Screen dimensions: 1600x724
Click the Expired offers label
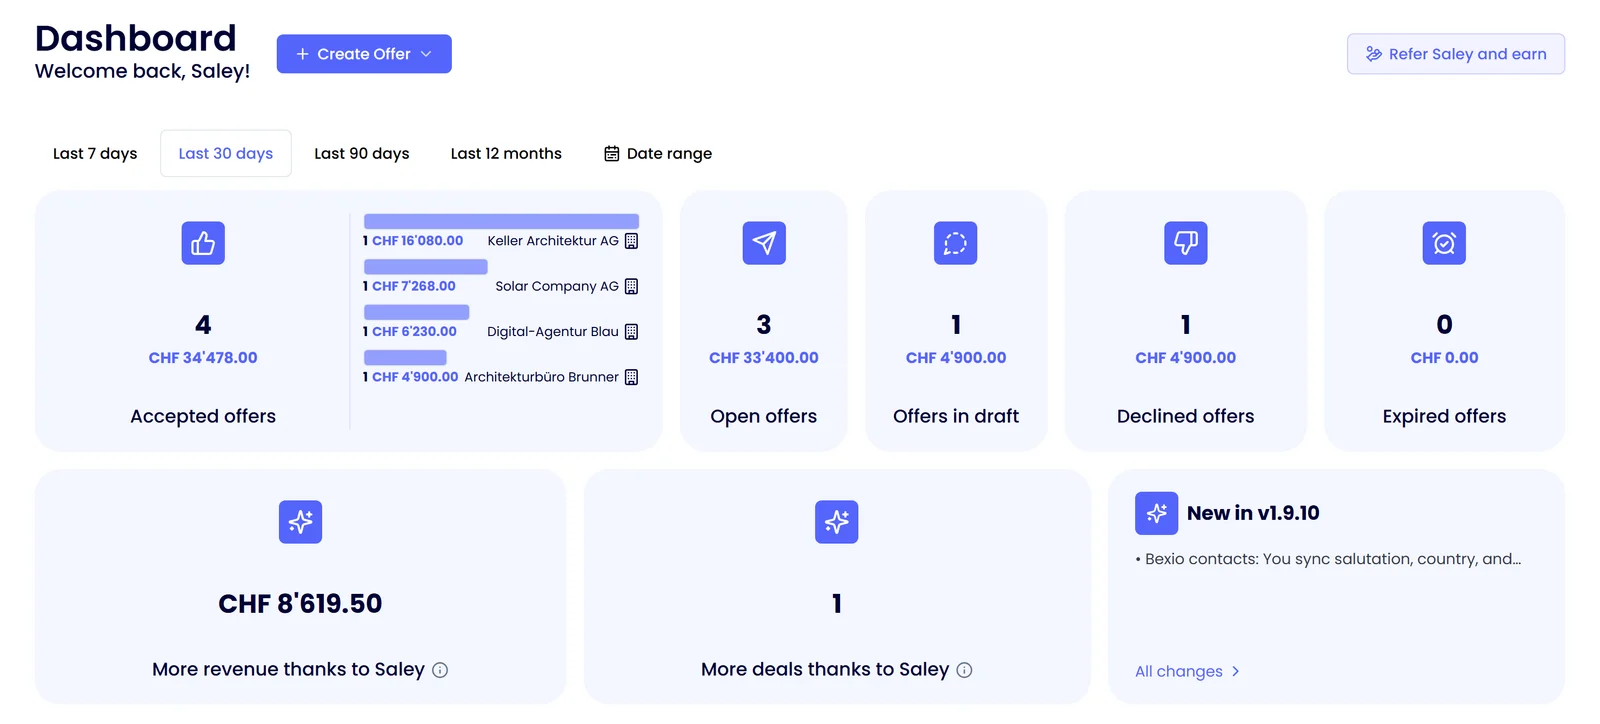[x=1444, y=416]
